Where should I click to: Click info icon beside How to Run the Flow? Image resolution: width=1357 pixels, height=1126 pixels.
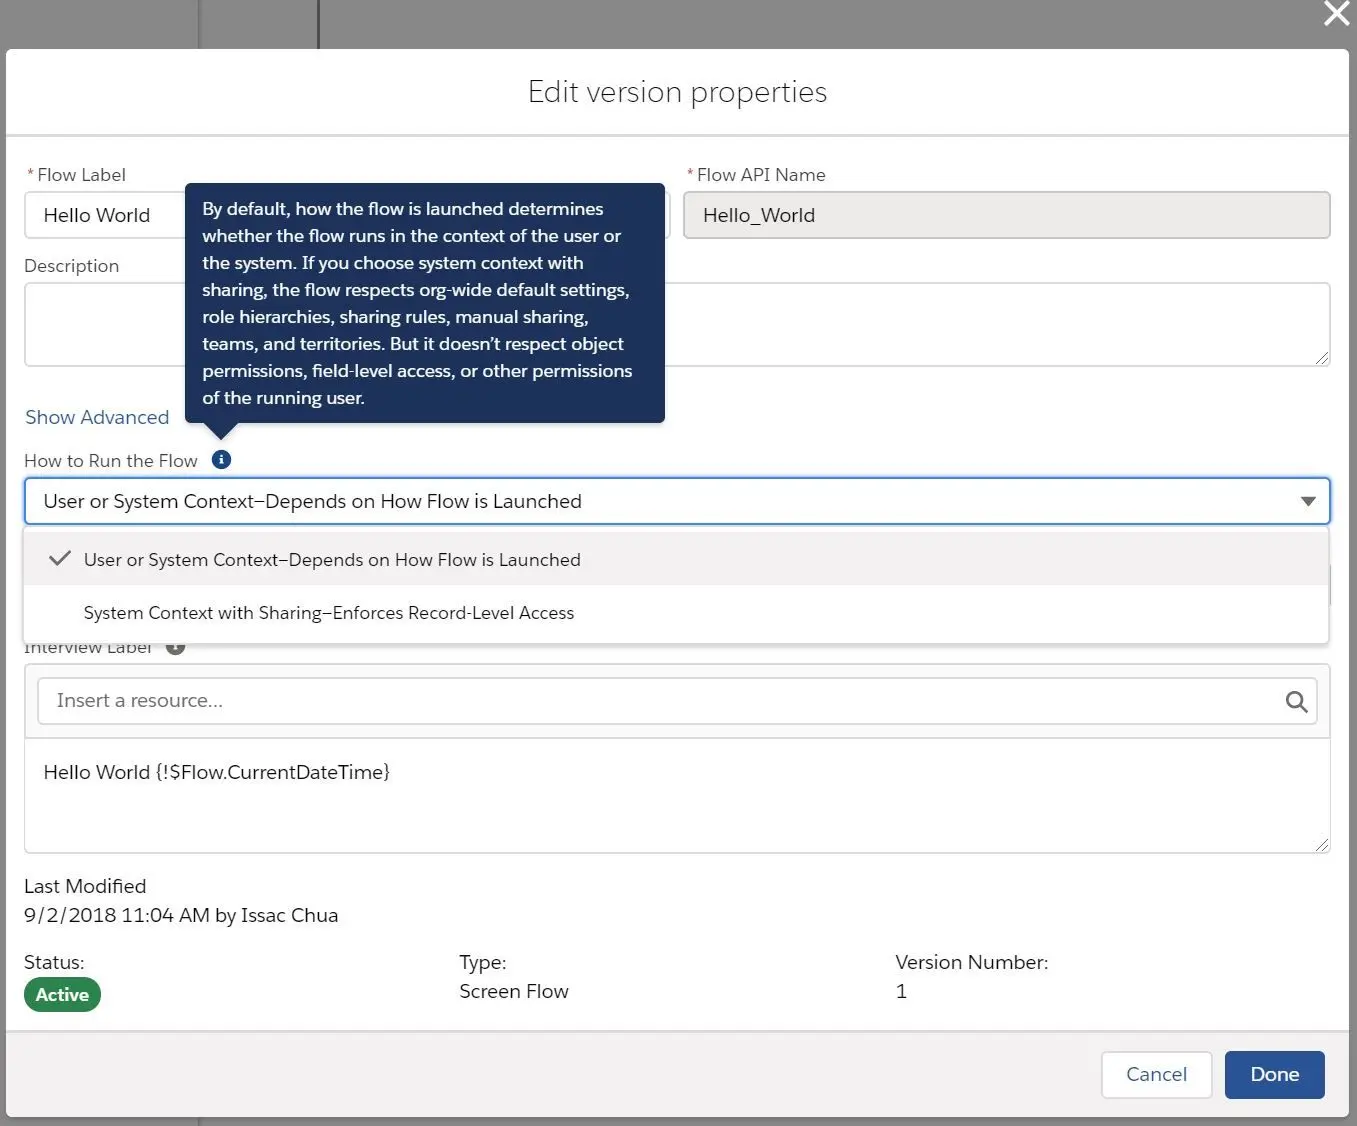pos(222,460)
